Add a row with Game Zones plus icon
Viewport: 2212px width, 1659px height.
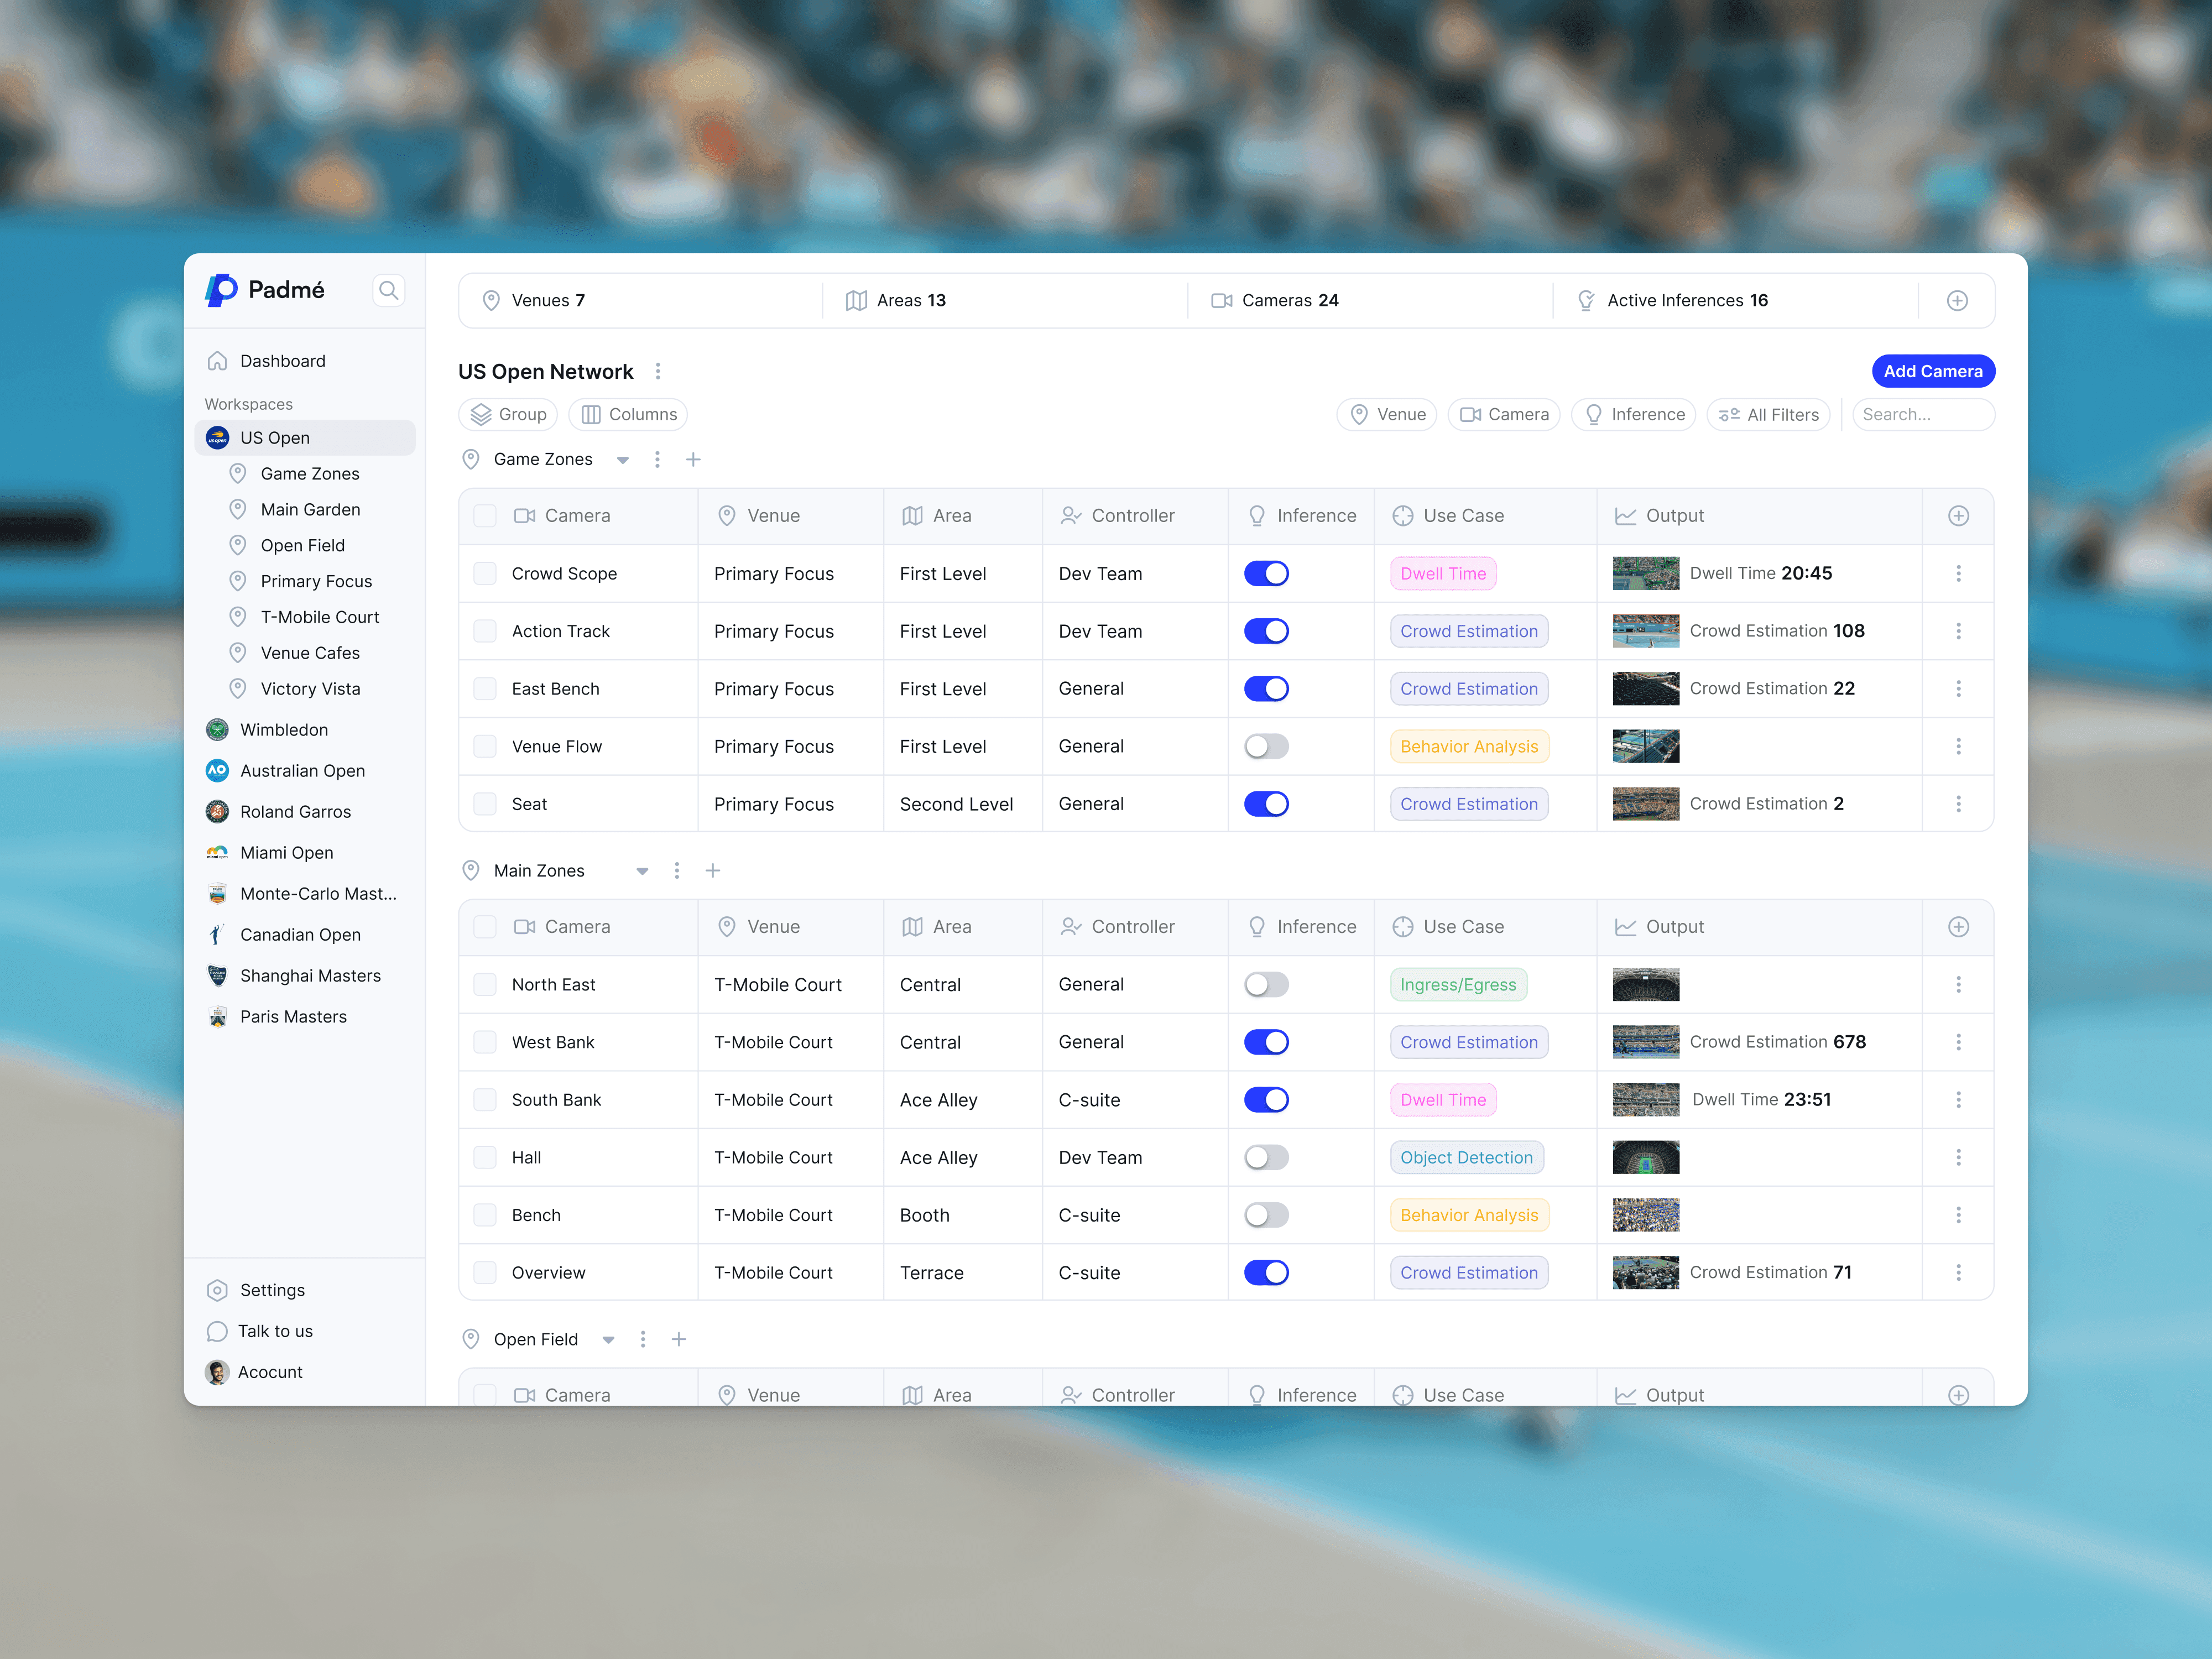coord(693,459)
